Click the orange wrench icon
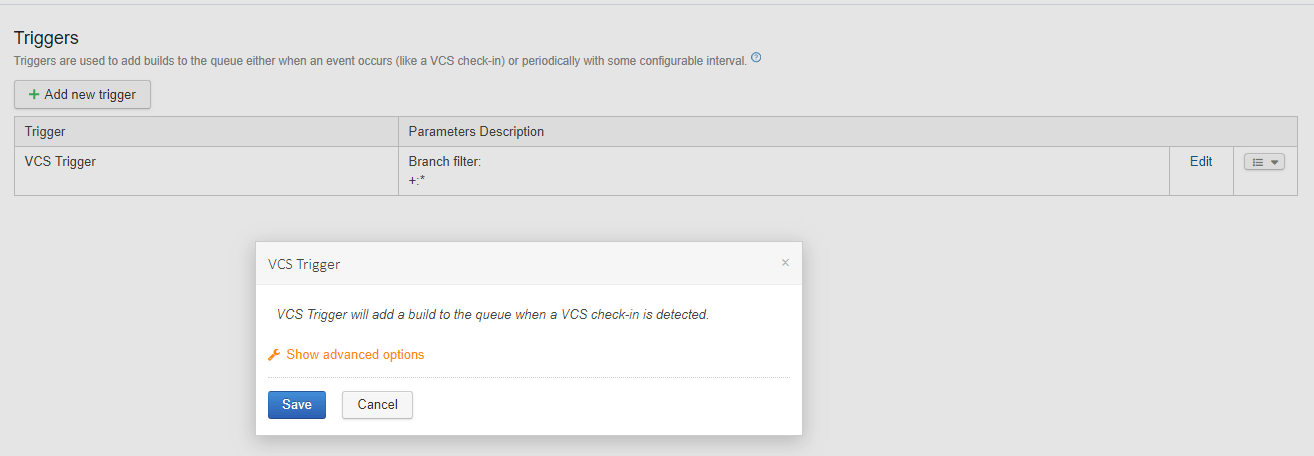The height and width of the screenshot is (456, 1314). tap(274, 355)
